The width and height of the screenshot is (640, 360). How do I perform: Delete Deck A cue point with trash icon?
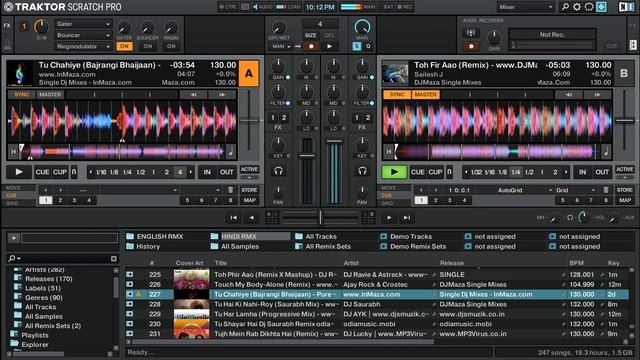[230, 190]
